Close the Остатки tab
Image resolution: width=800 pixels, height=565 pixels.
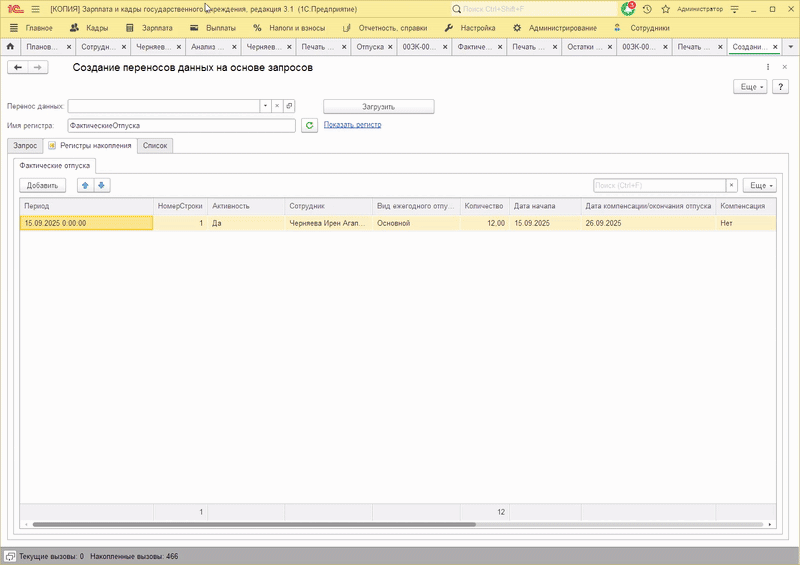point(610,47)
